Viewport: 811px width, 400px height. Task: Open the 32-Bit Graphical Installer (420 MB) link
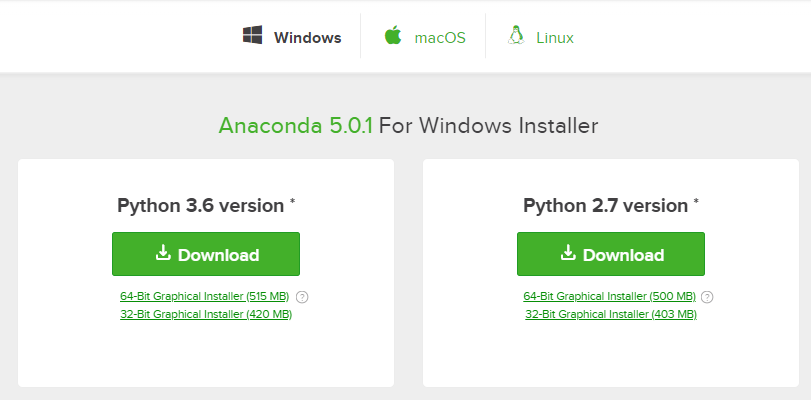(x=205, y=314)
